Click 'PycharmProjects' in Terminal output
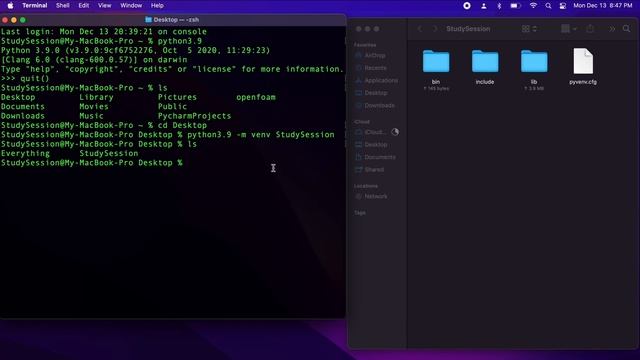 (194, 116)
